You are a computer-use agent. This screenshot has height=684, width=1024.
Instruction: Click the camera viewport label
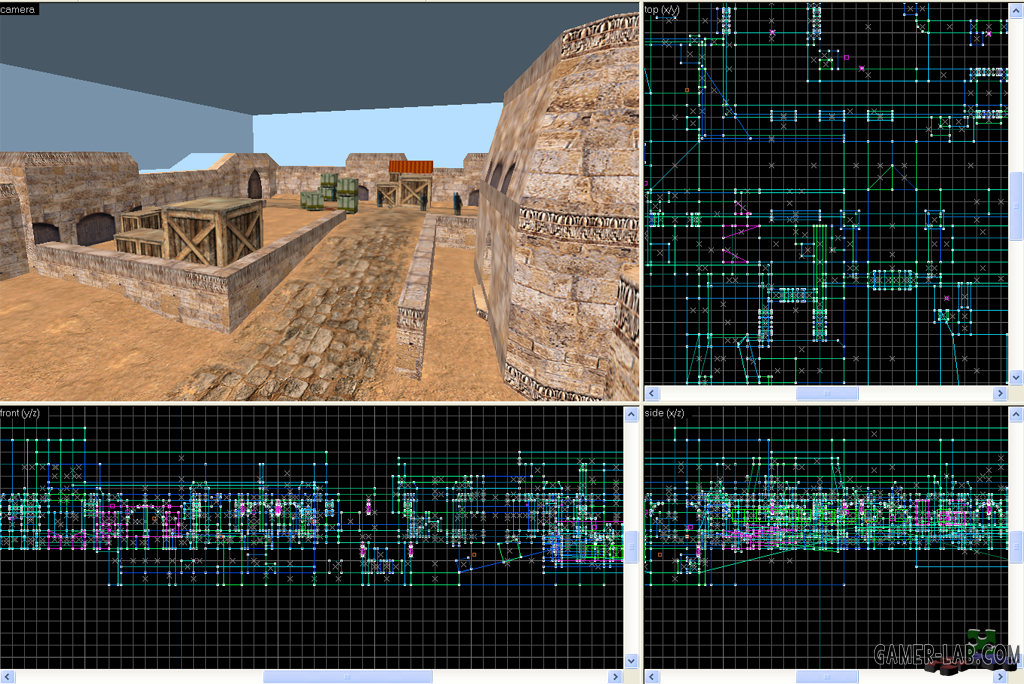click(18, 9)
